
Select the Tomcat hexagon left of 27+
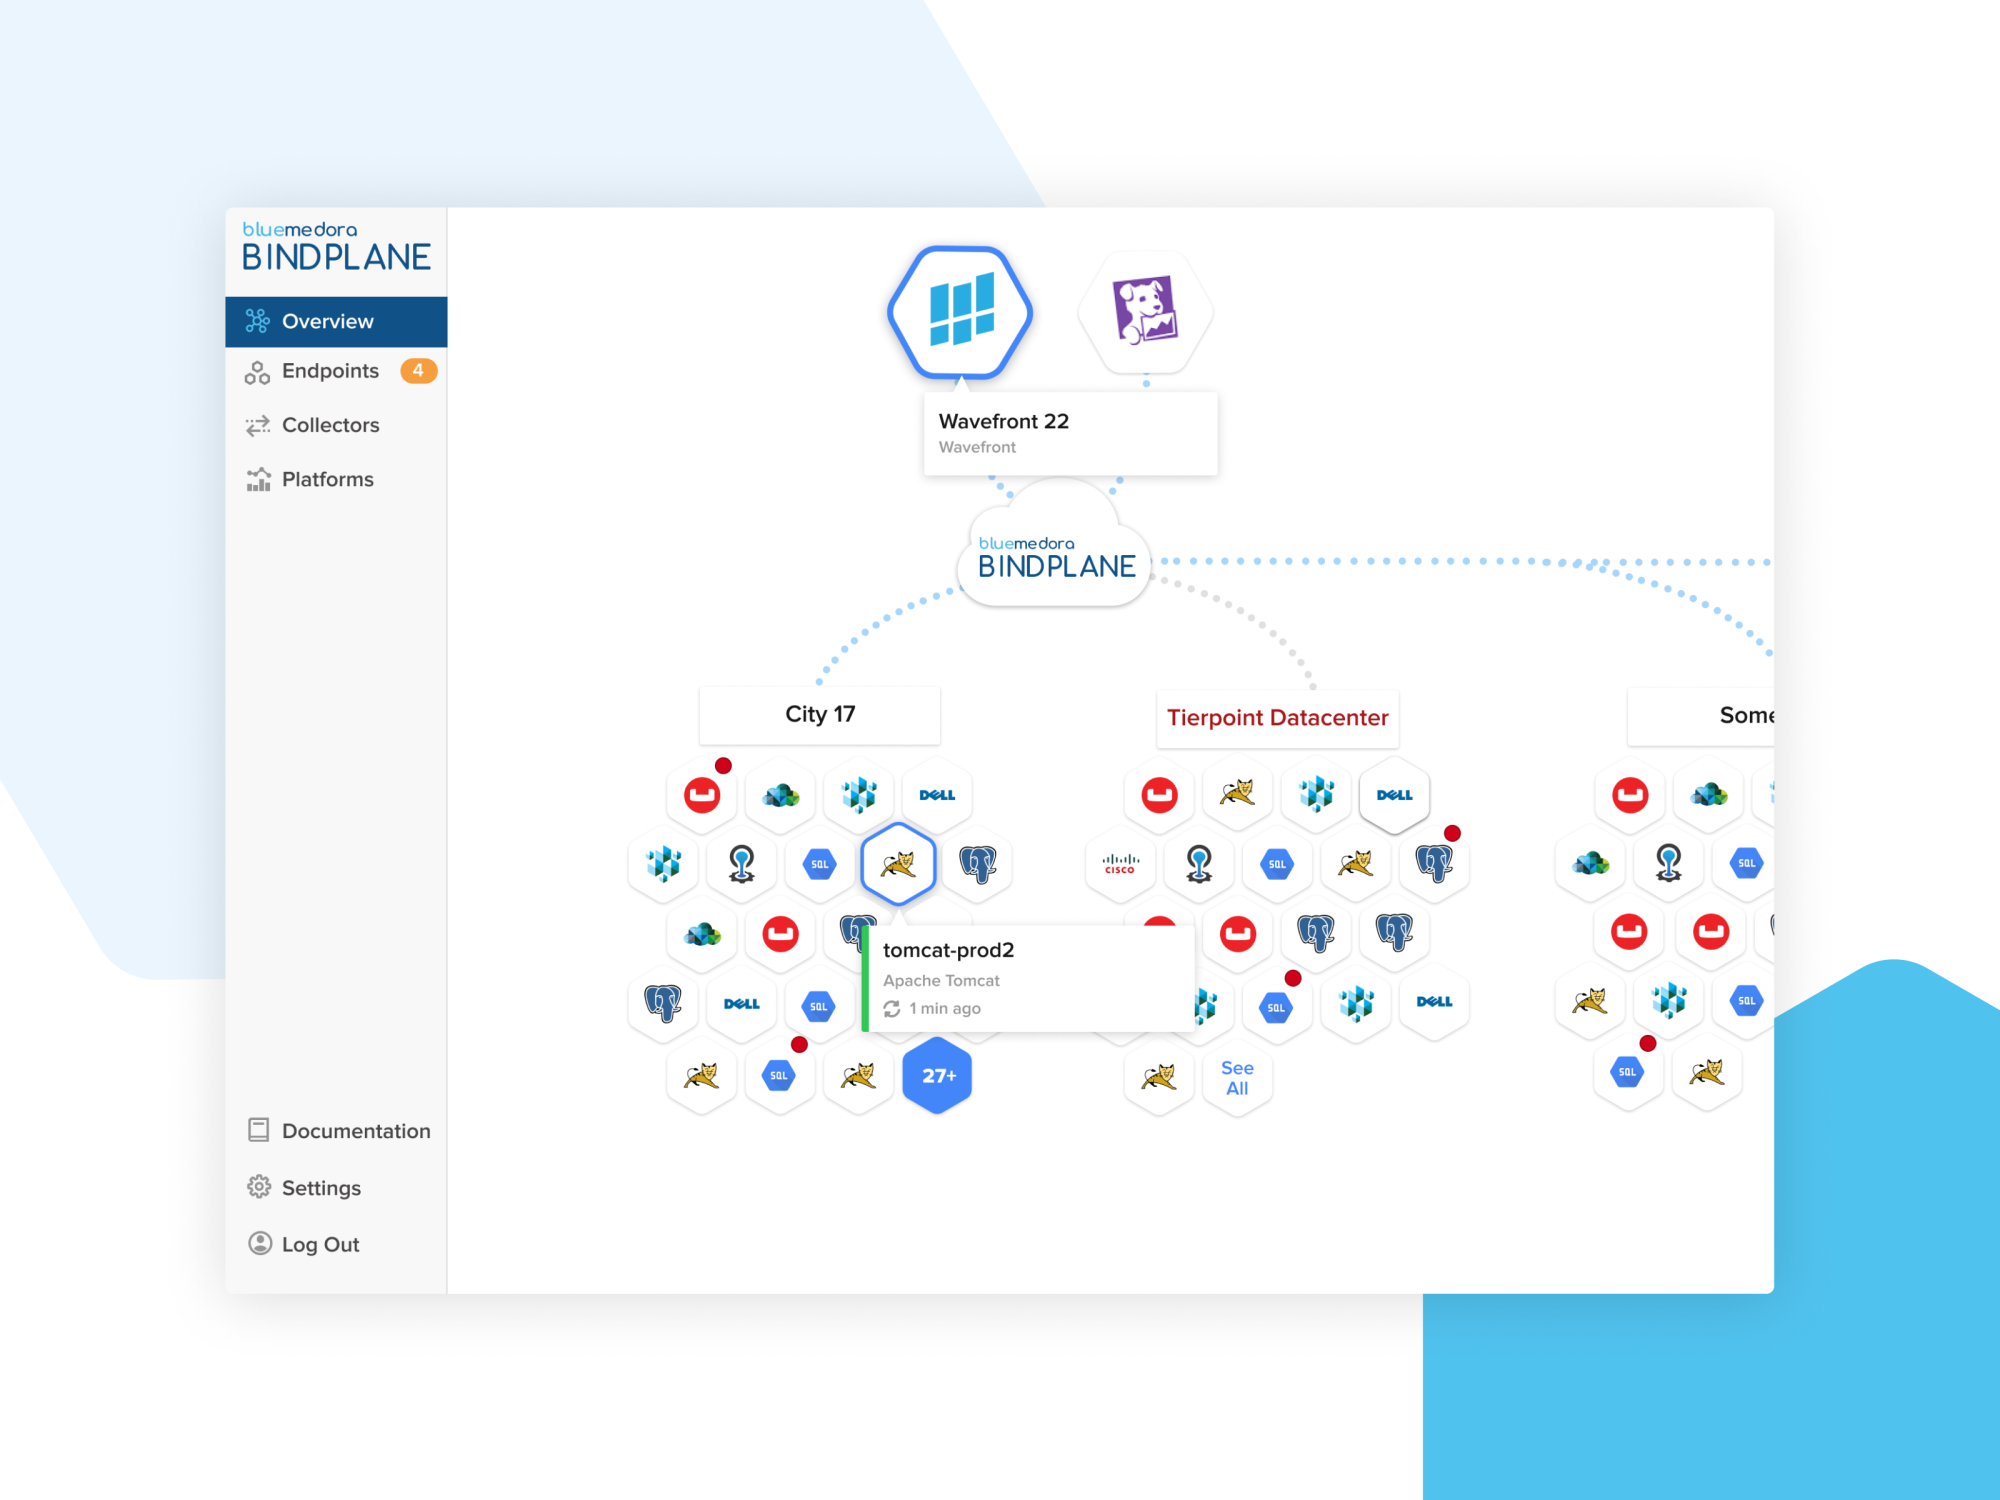click(x=859, y=1076)
